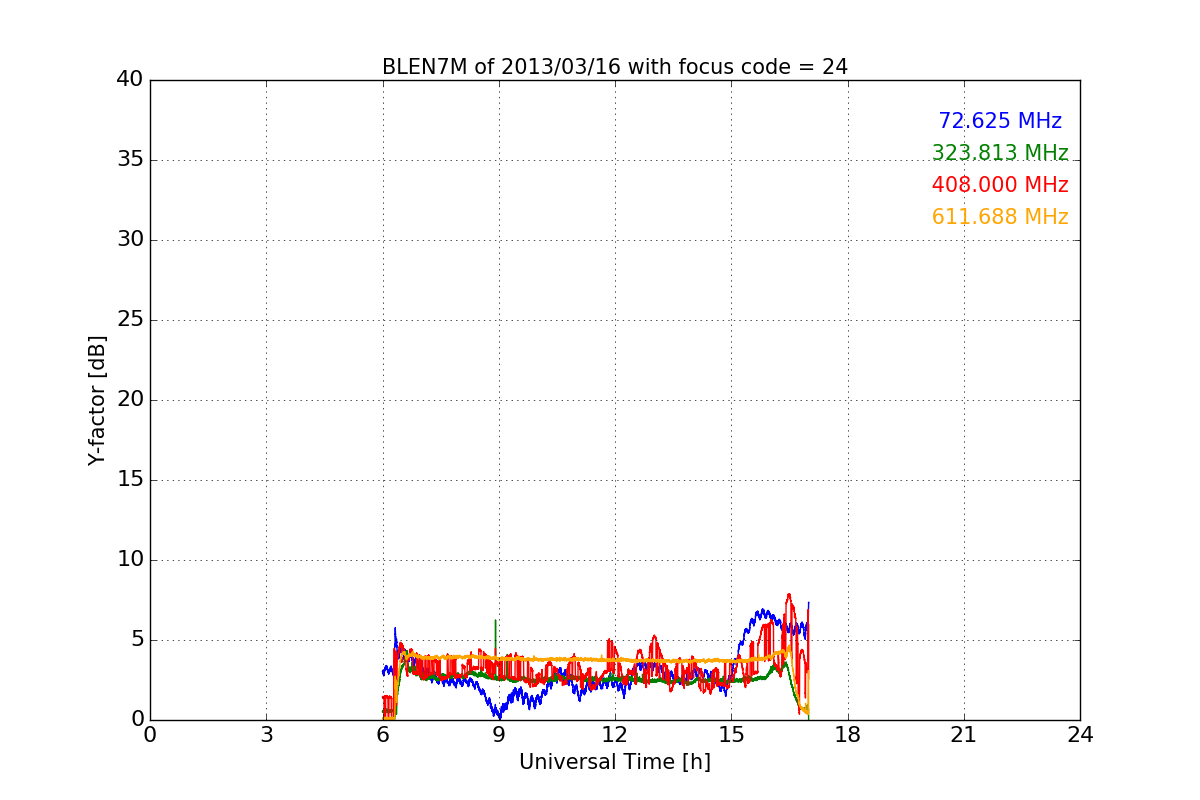Click the y-axis tick label 20

tap(130, 400)
